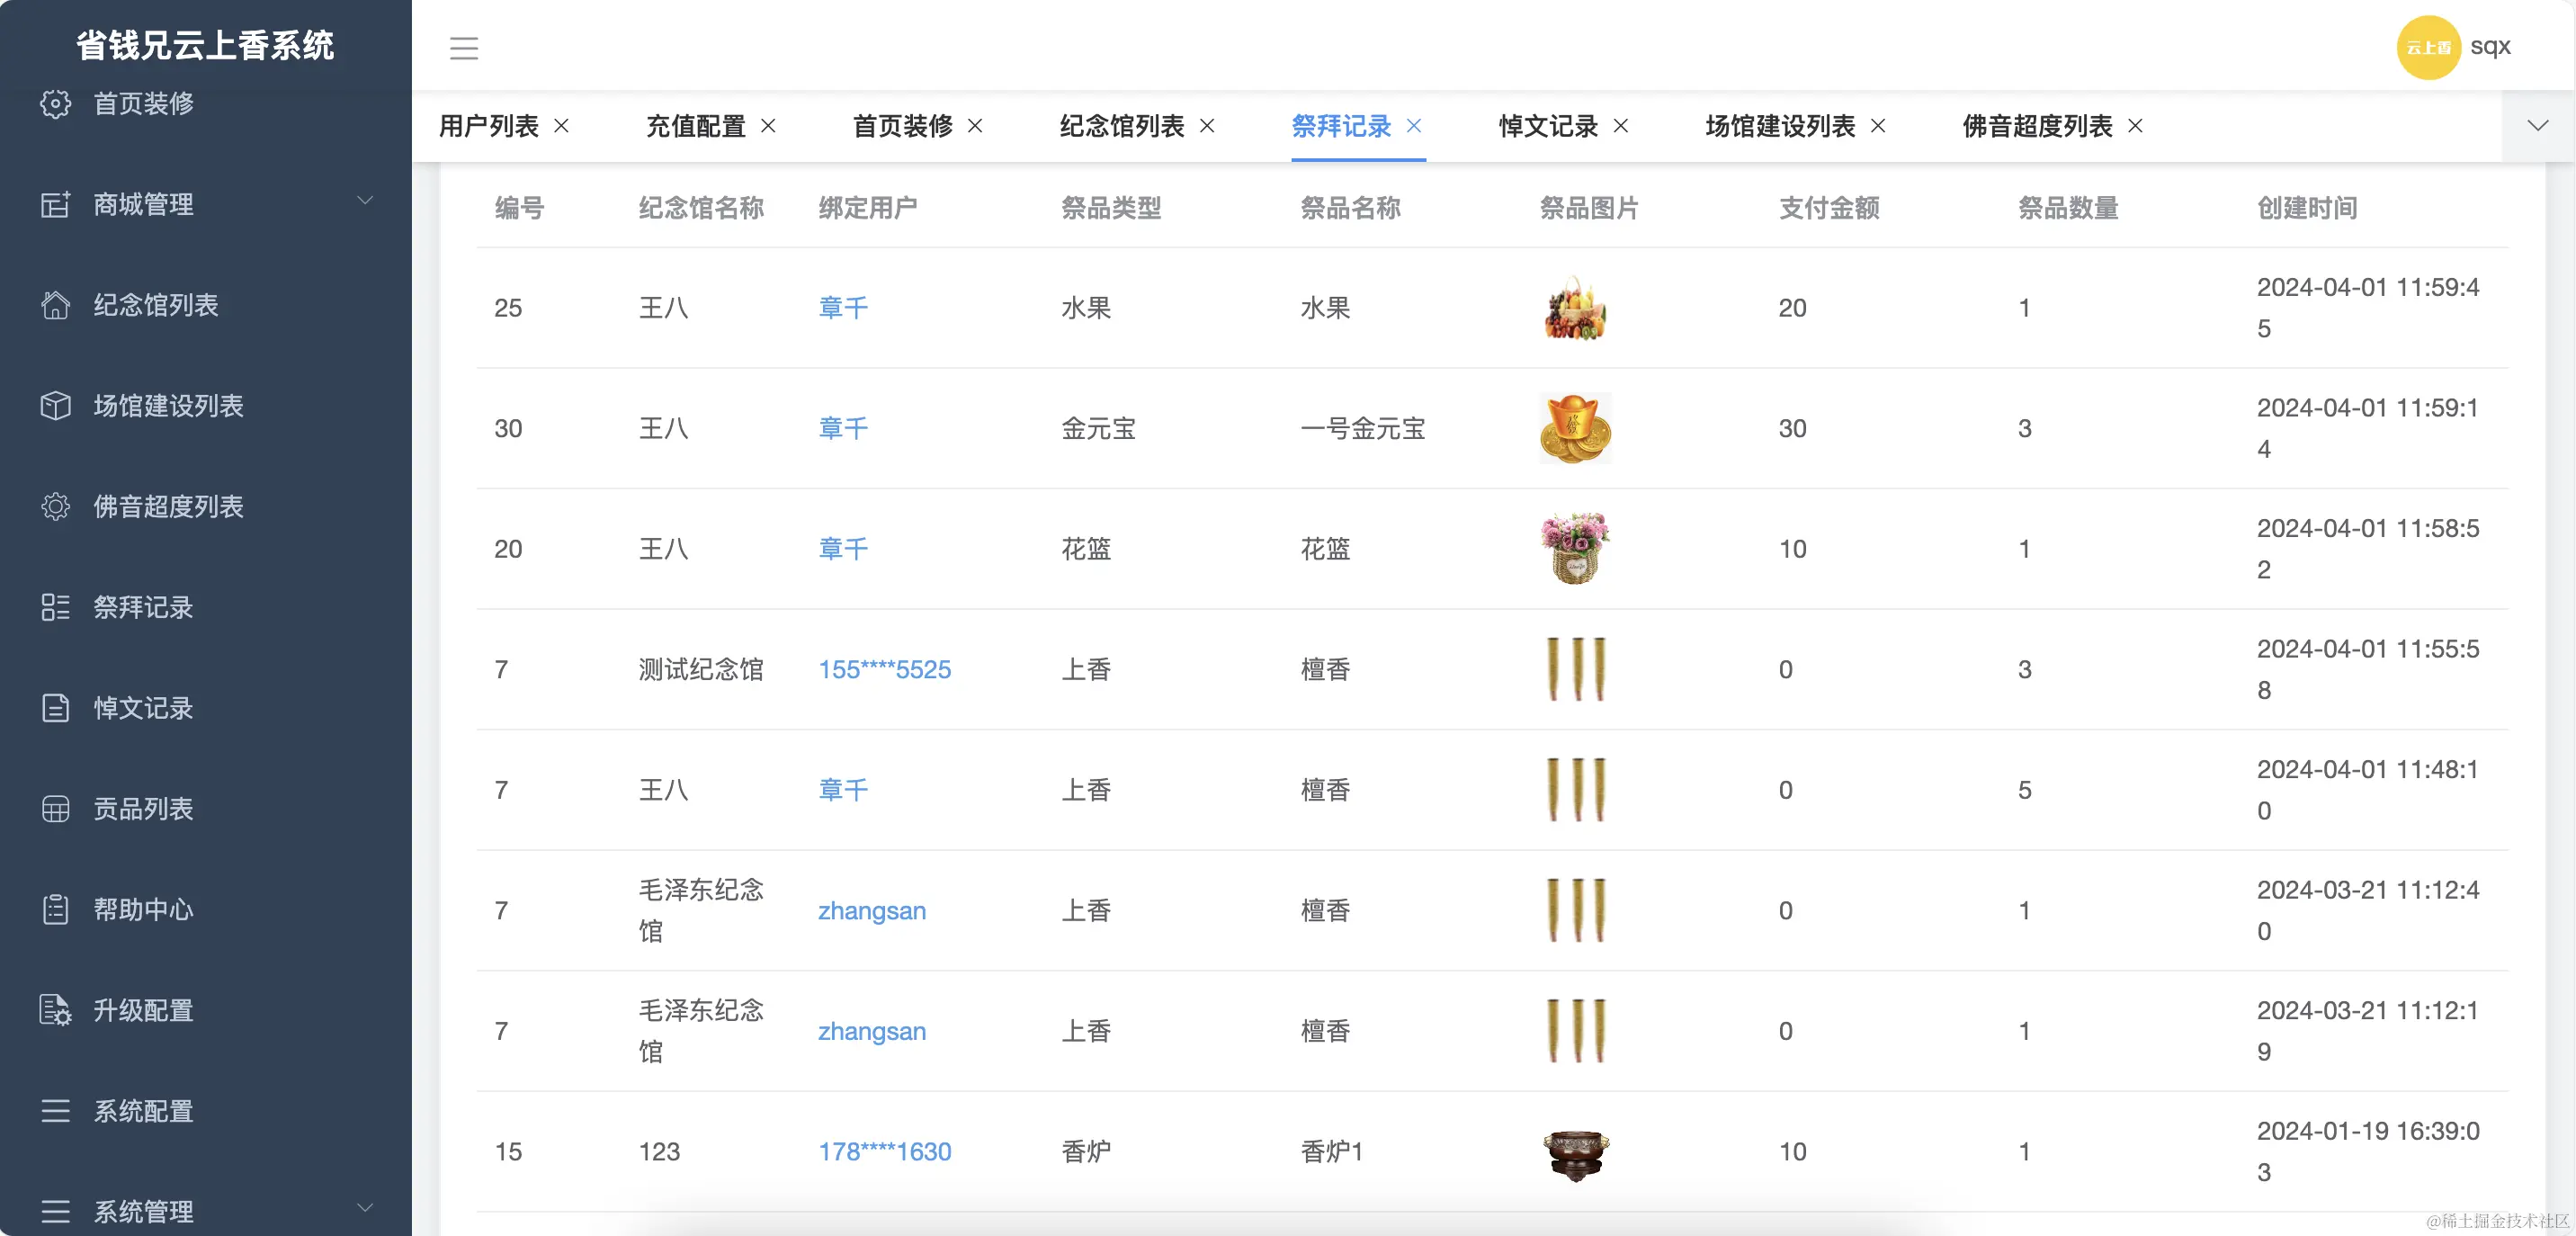Select the 系统配置 sidebar icon
The height and width of the screenshot is (1236, 2576).
[56, 1111]
